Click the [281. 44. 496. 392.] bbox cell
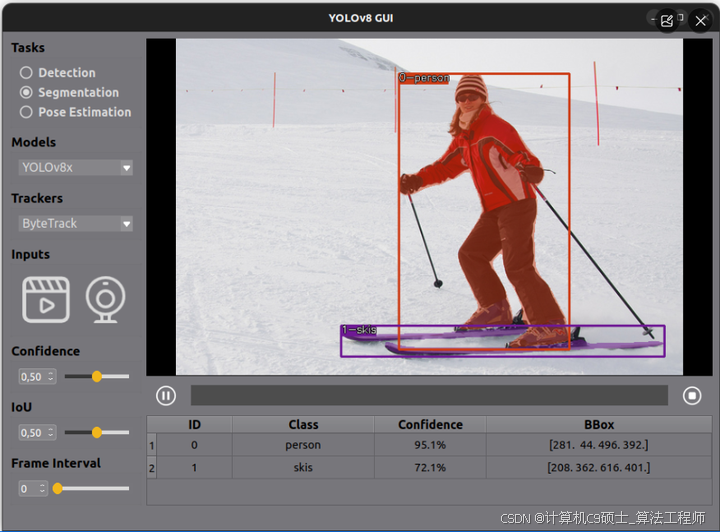720x532 pixels. [x=599, y=445]
